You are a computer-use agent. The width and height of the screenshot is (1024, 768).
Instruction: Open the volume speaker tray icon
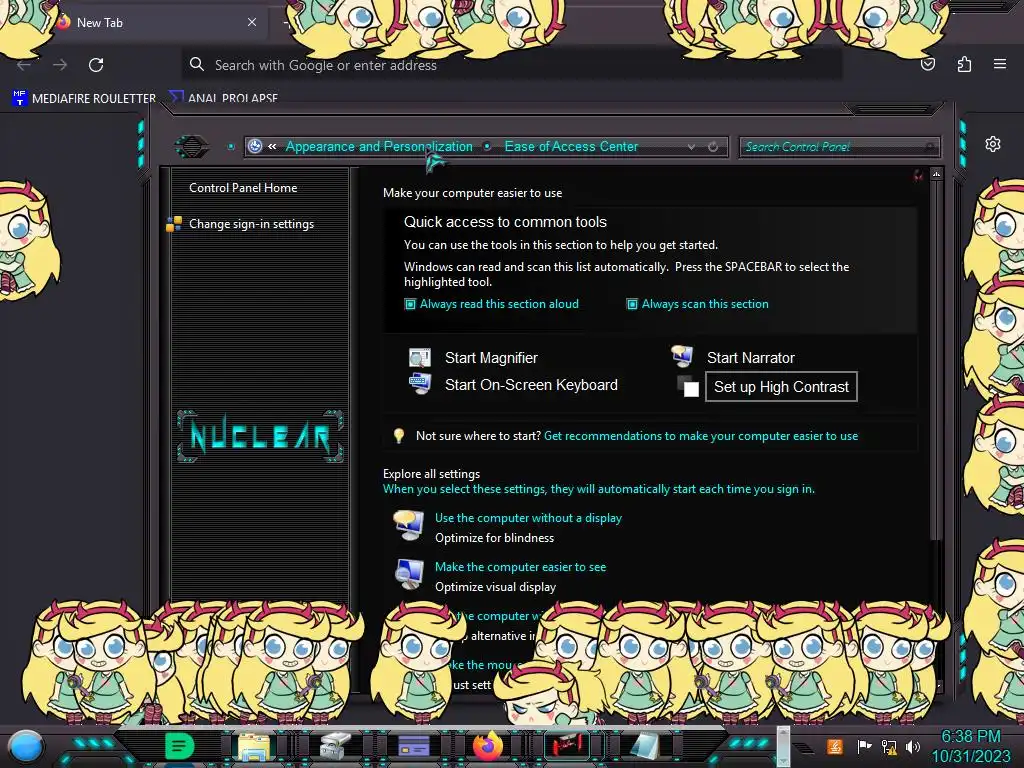coord(912,746)
